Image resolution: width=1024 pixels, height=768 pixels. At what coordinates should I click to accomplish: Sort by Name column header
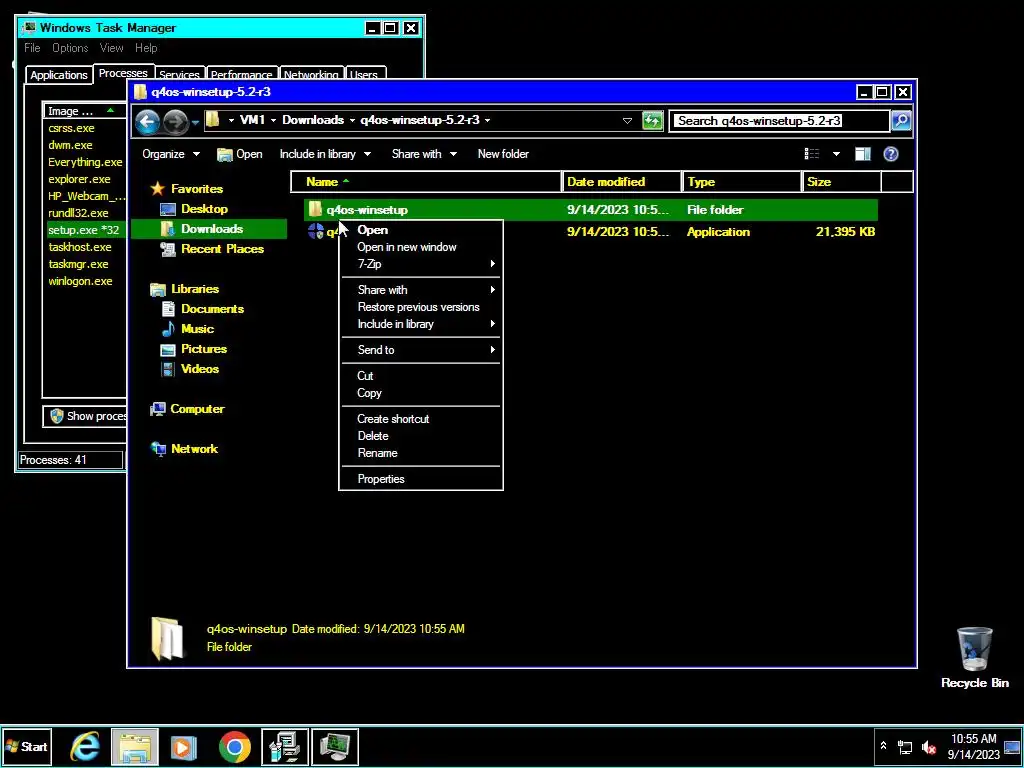pyautogui.click(x=426, y=182)
